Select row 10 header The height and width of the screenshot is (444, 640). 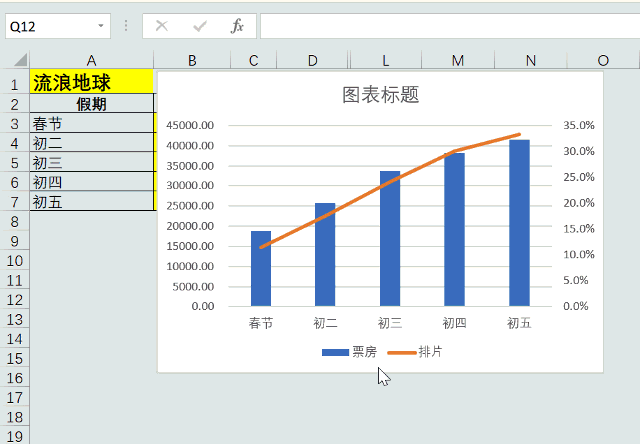click(15, 261)
